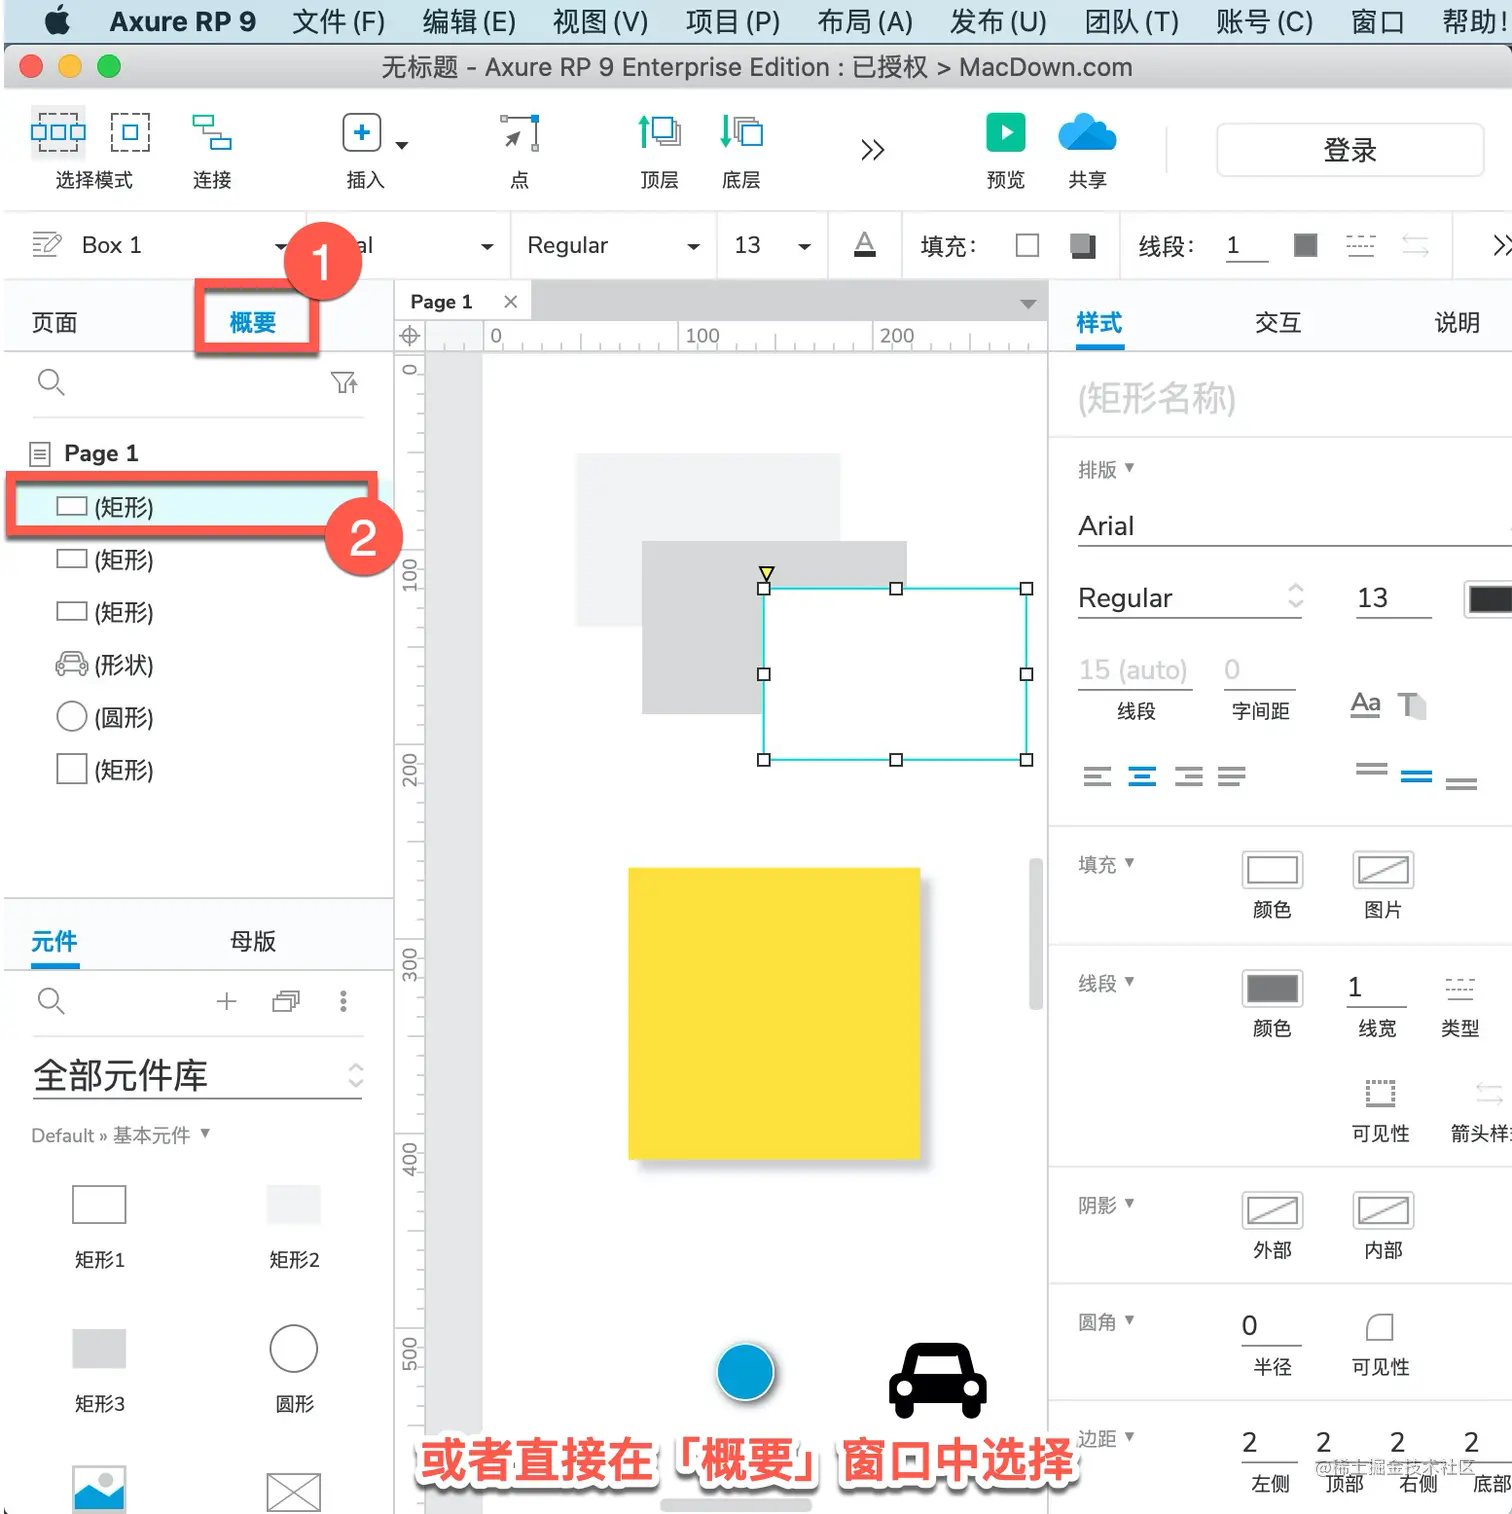This screenshot has height=1514, width=1512.
Task: Select the (圆形) circle outline item
Action: 104,717
